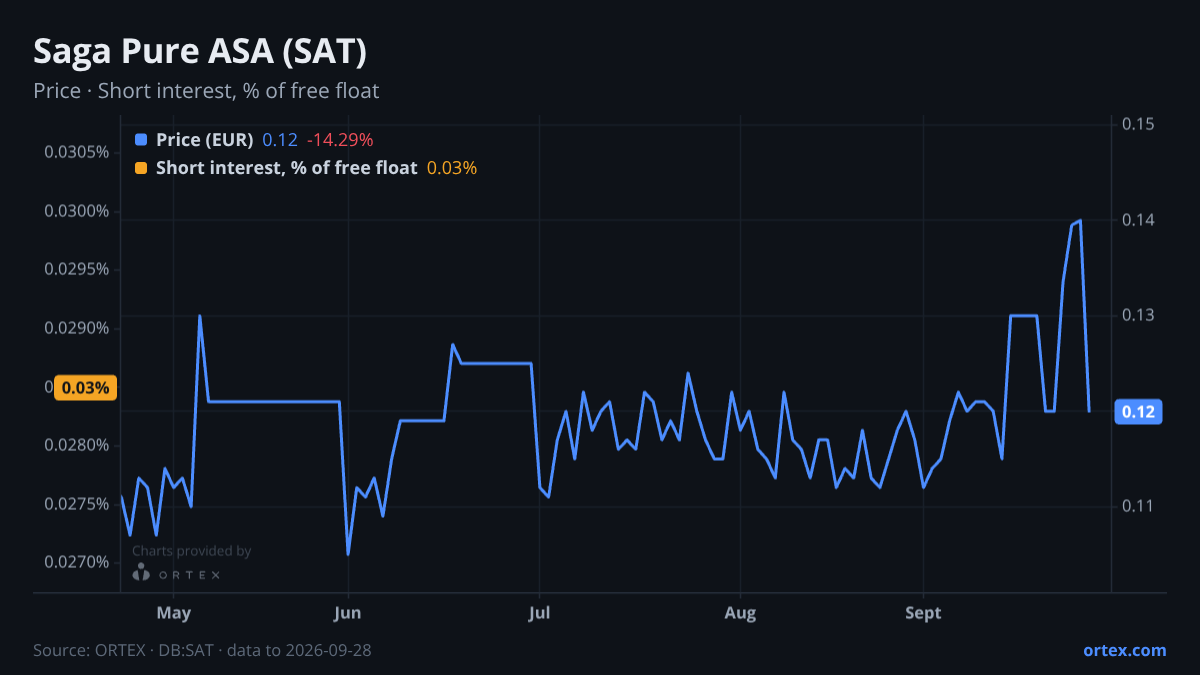The height and width of the screenshot is (675, 1200).
Task: Click the orange Short interest legend swatch
Action: click(140, 168)
